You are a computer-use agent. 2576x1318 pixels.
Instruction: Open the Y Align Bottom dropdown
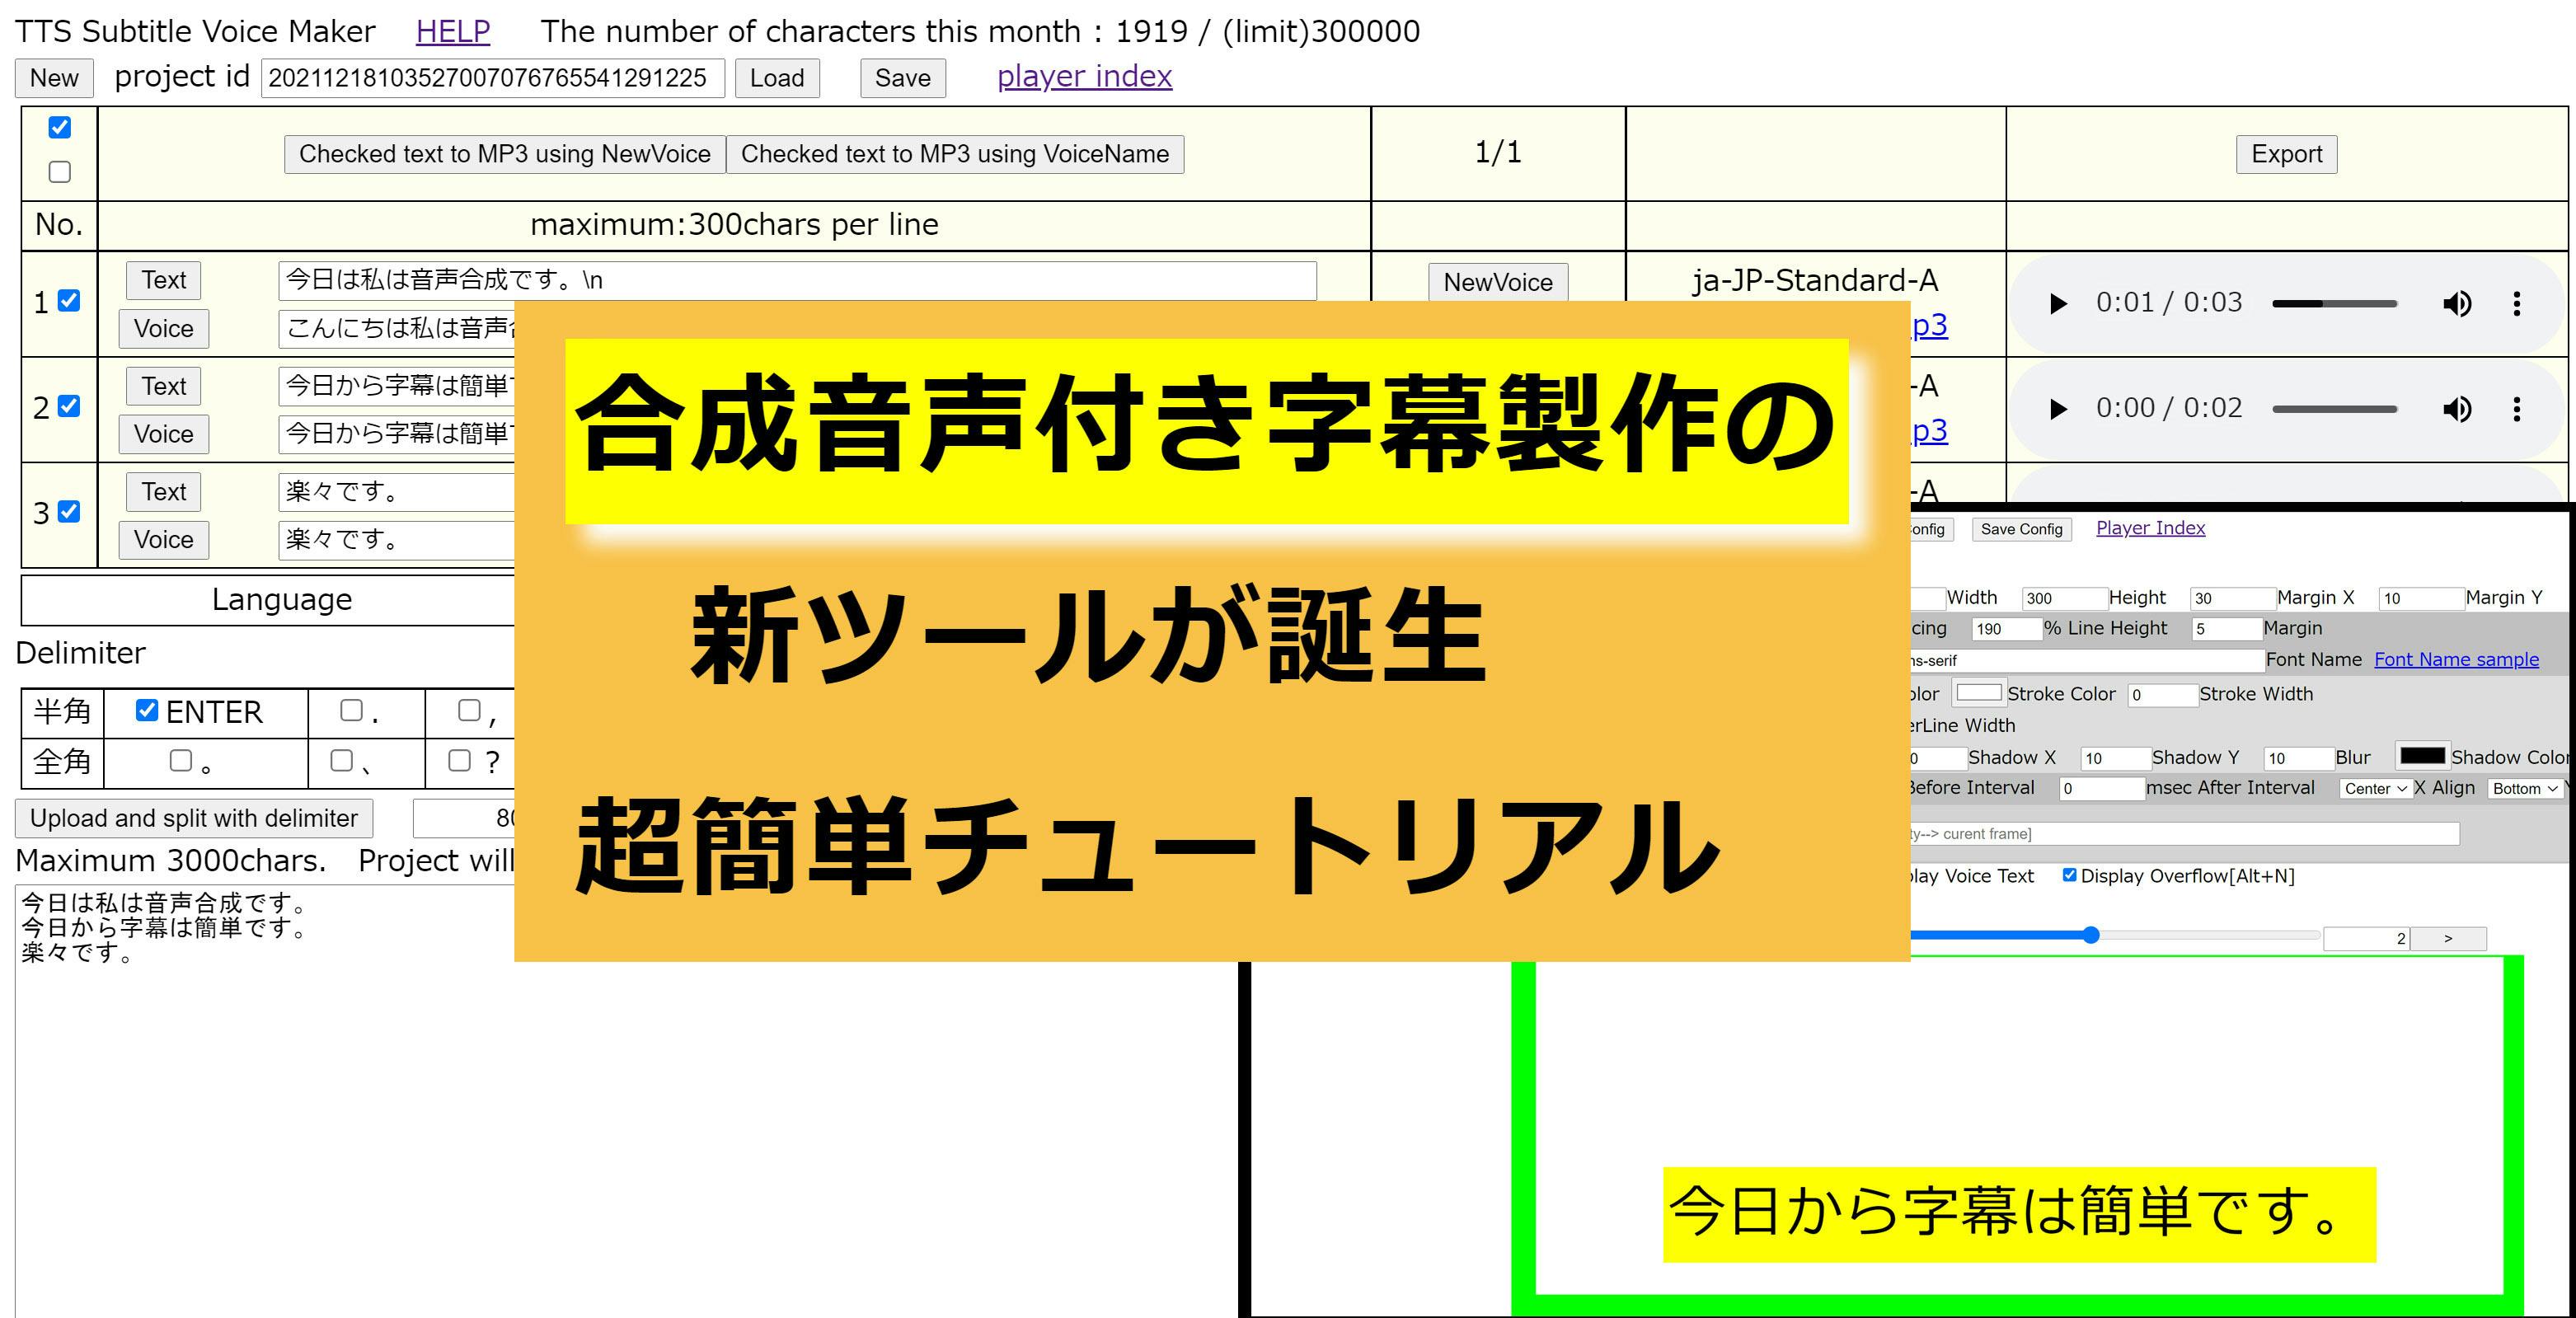[2525, 788]
